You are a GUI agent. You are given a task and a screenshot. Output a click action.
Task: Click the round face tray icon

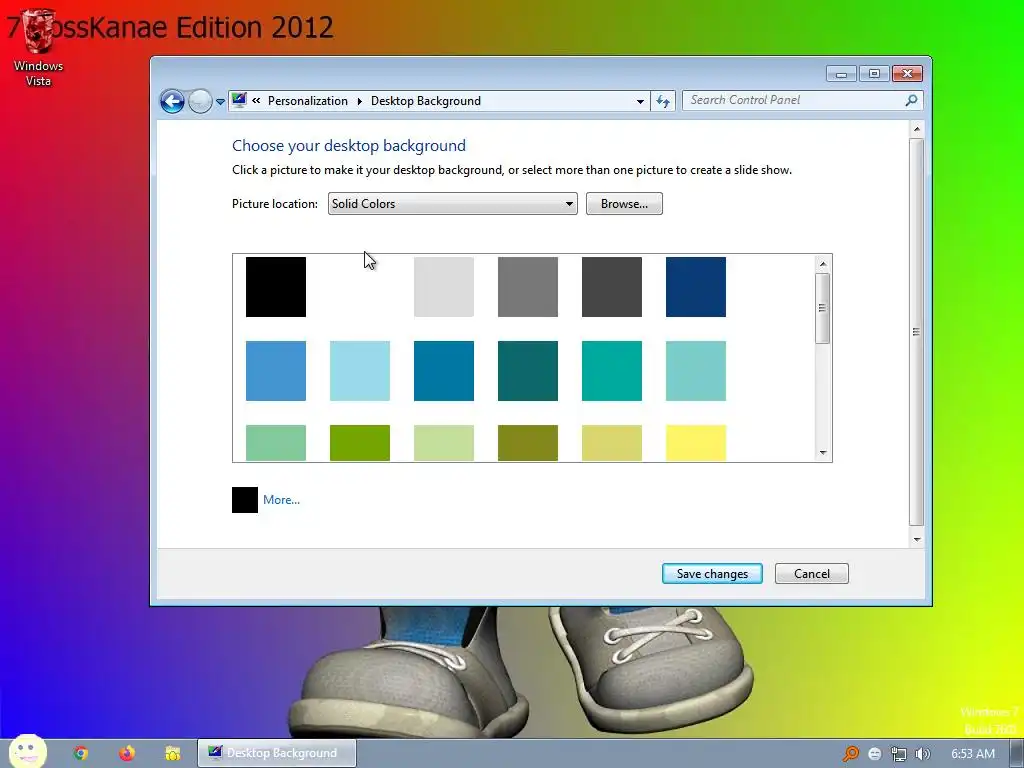874,754
